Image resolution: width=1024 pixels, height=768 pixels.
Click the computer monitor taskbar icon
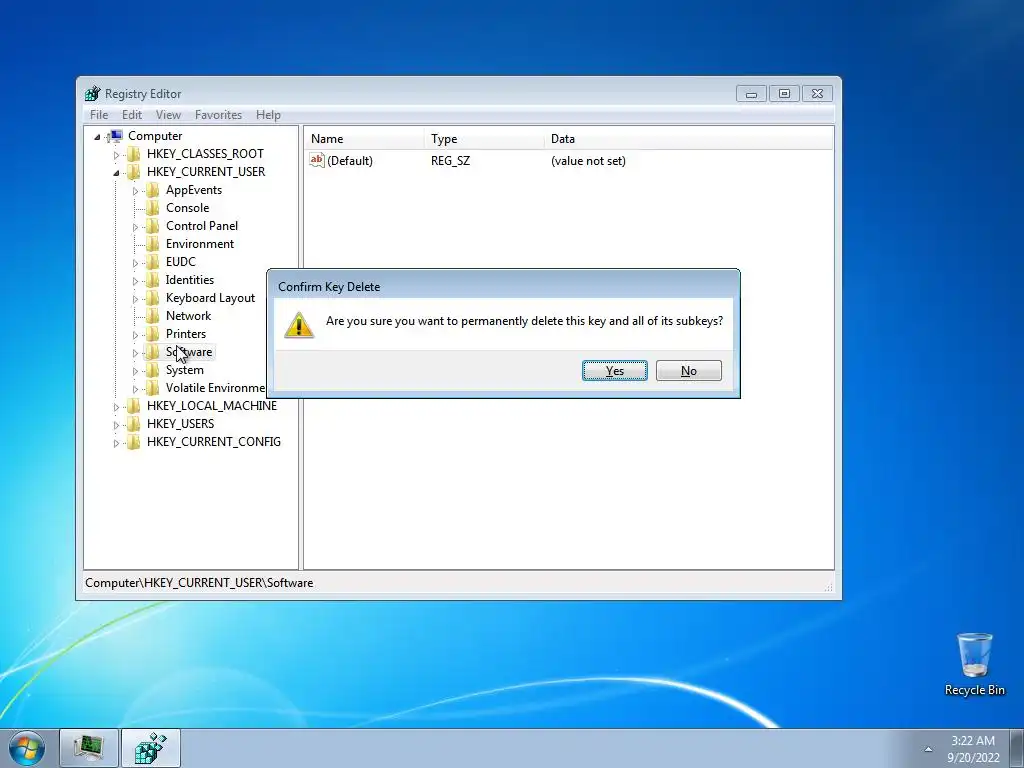coord(88,748)
